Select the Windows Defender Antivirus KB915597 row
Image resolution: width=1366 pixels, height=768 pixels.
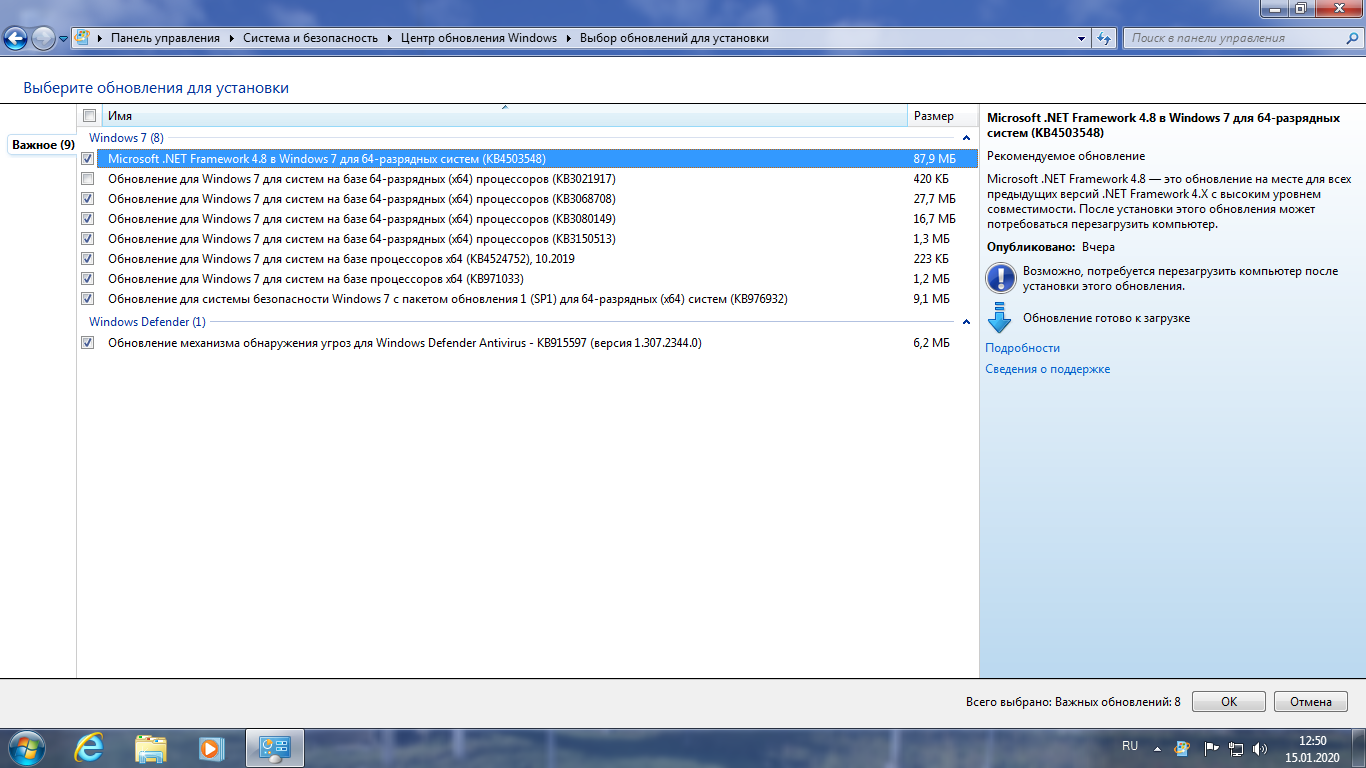(x=528, y=343)
